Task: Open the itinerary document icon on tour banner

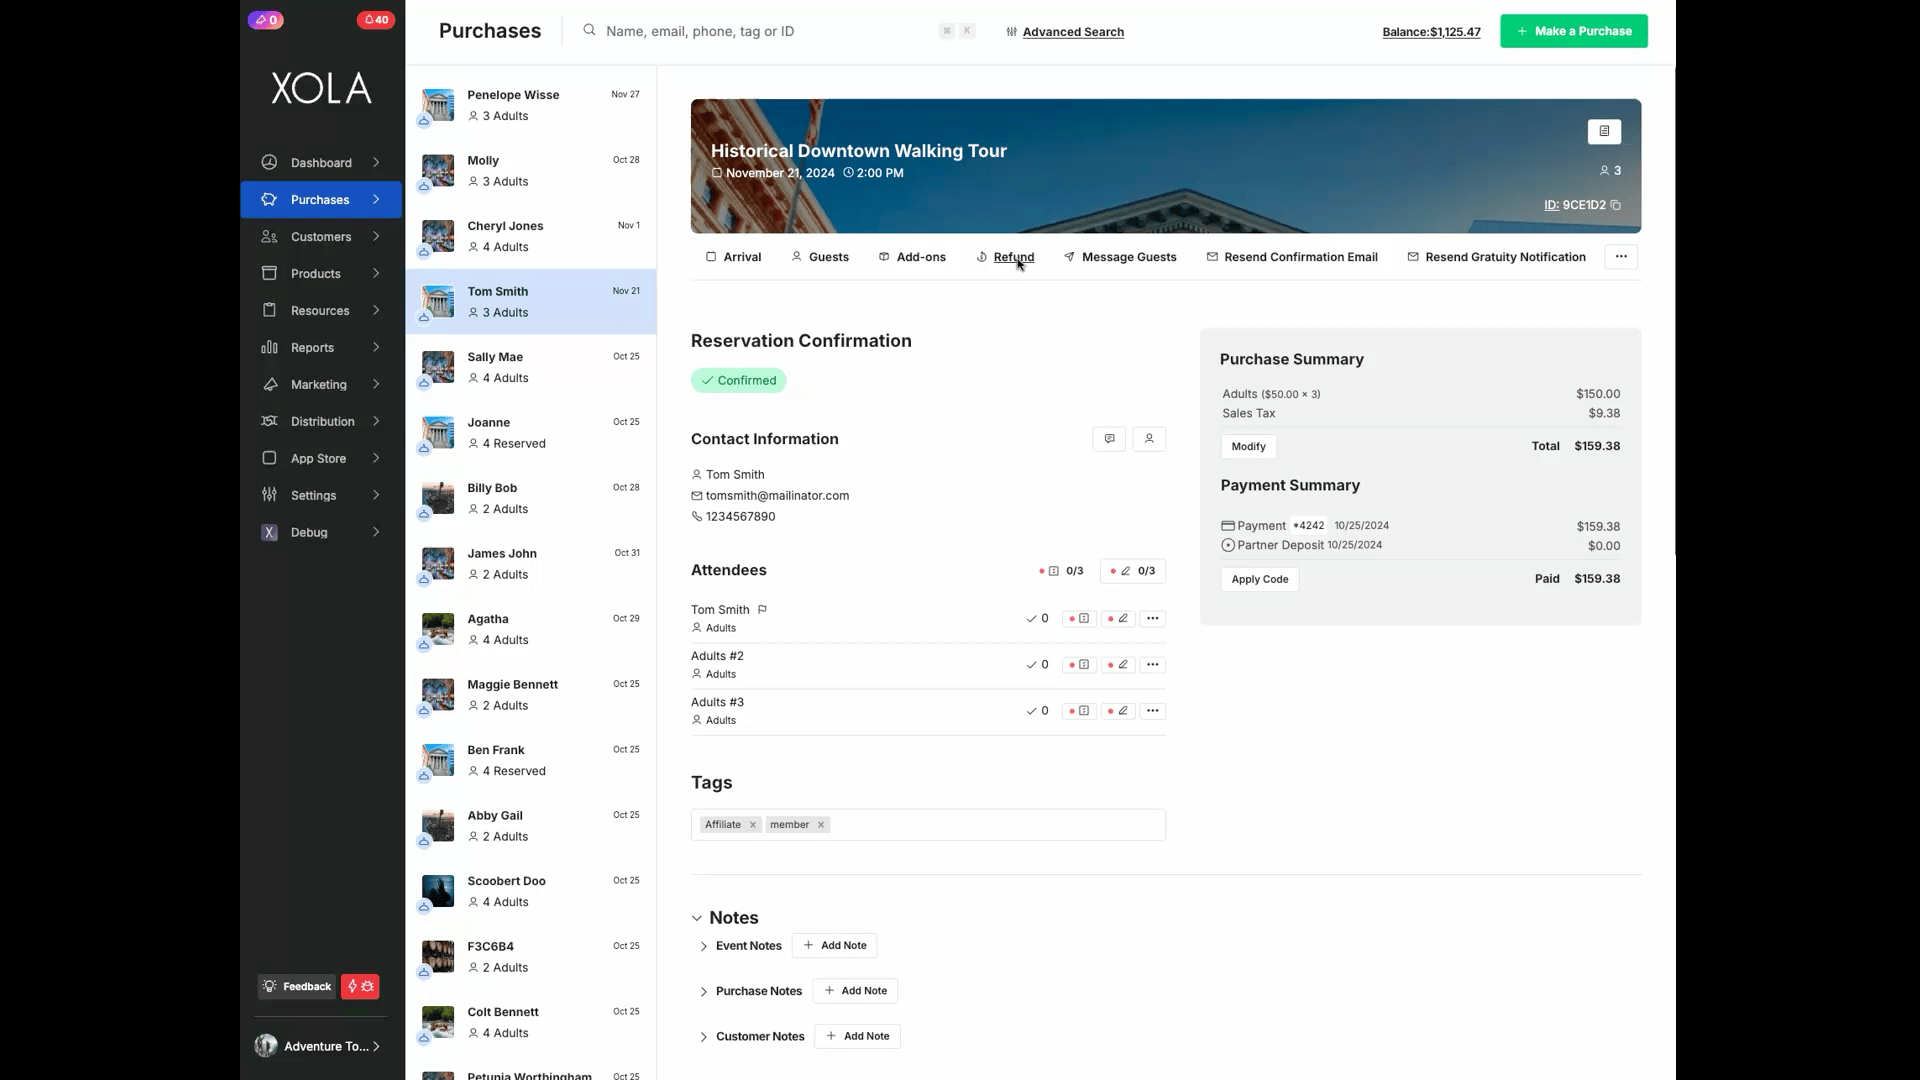Action: click(1604, 131)
